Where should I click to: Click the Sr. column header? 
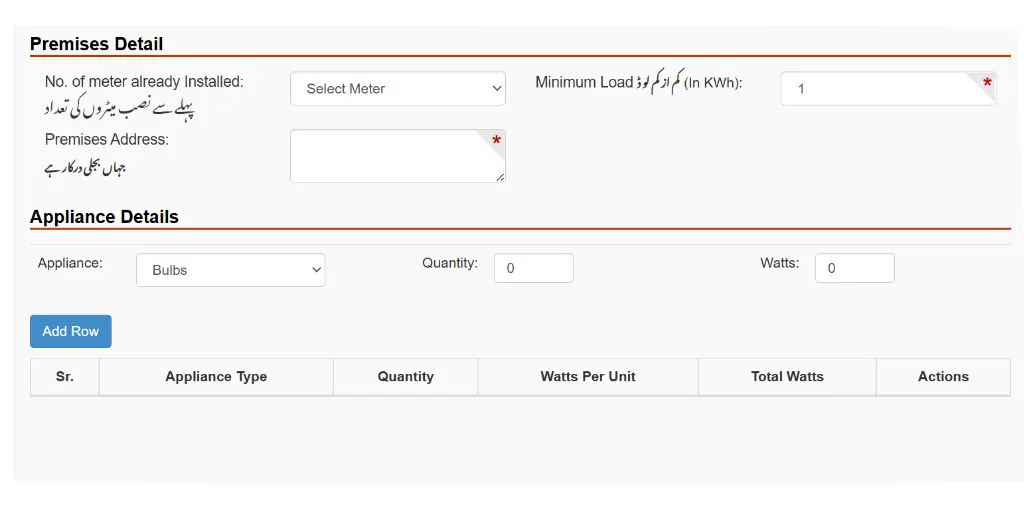point(65,376)
